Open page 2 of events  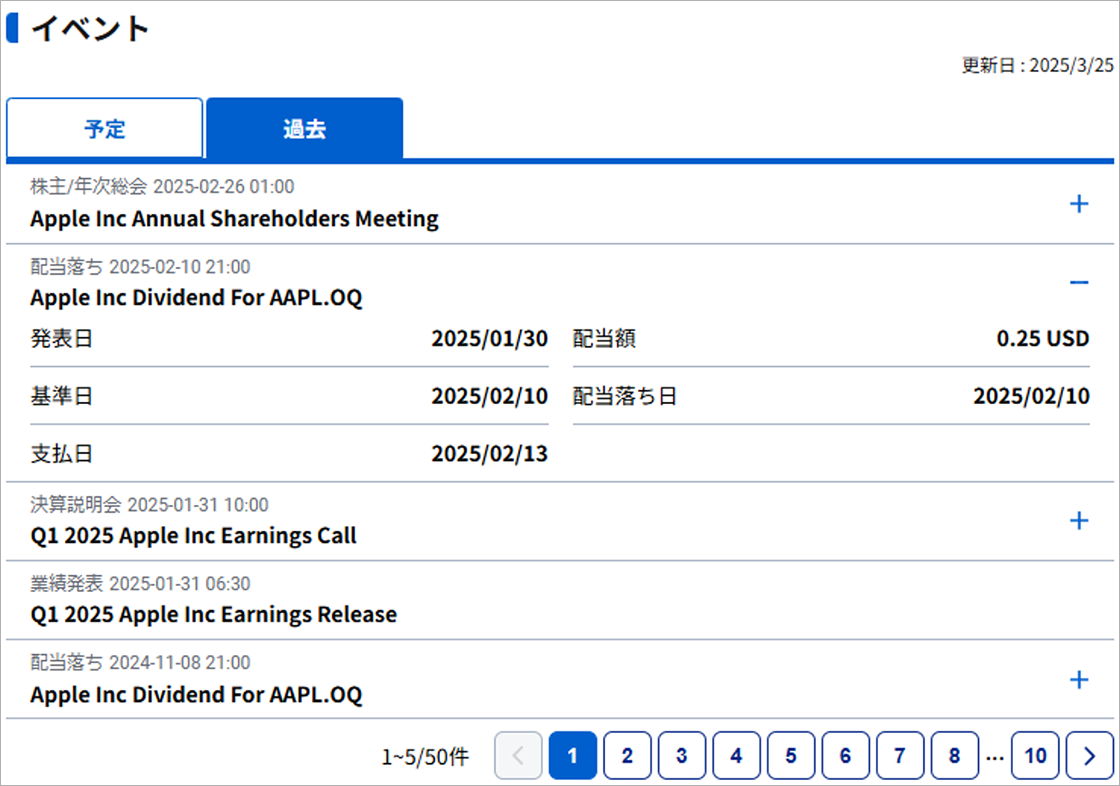pos(627,755)
